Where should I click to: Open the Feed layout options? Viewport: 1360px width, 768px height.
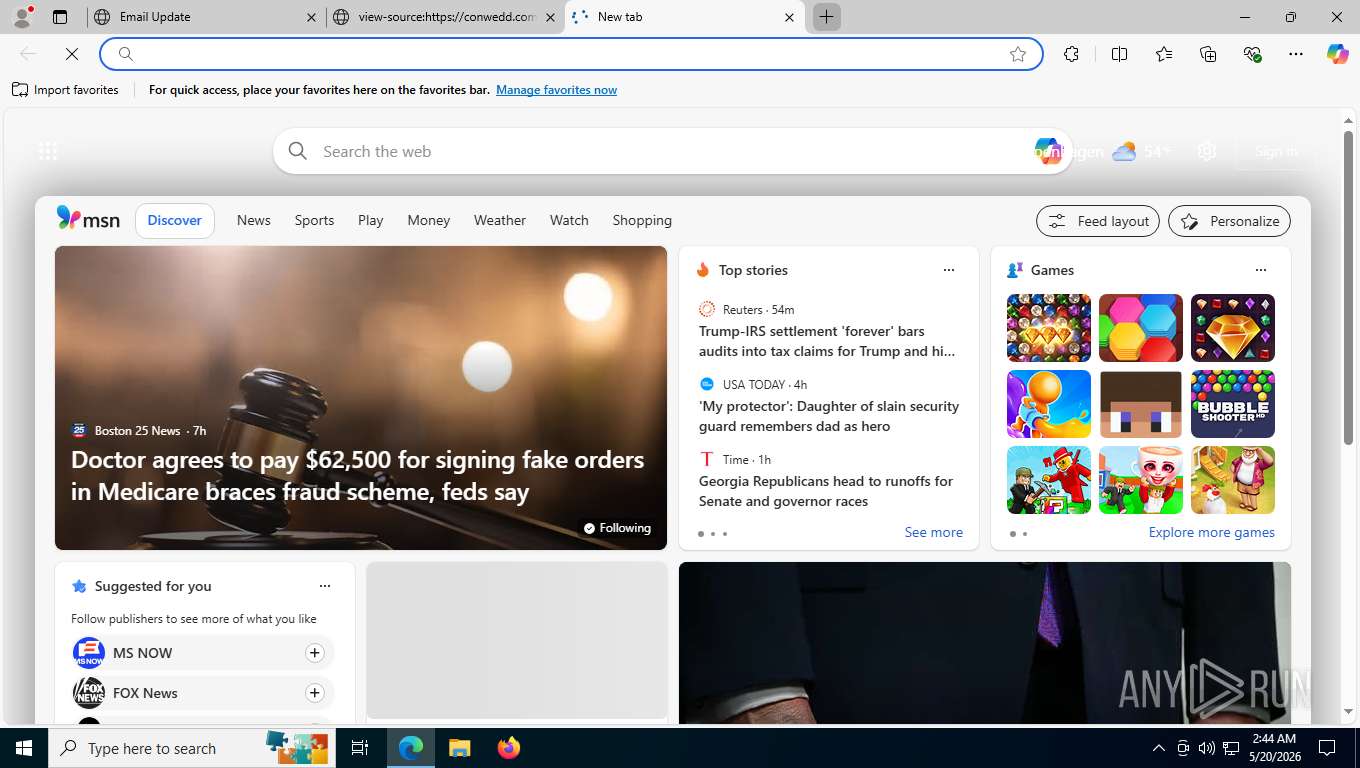tap(1098, 221)
